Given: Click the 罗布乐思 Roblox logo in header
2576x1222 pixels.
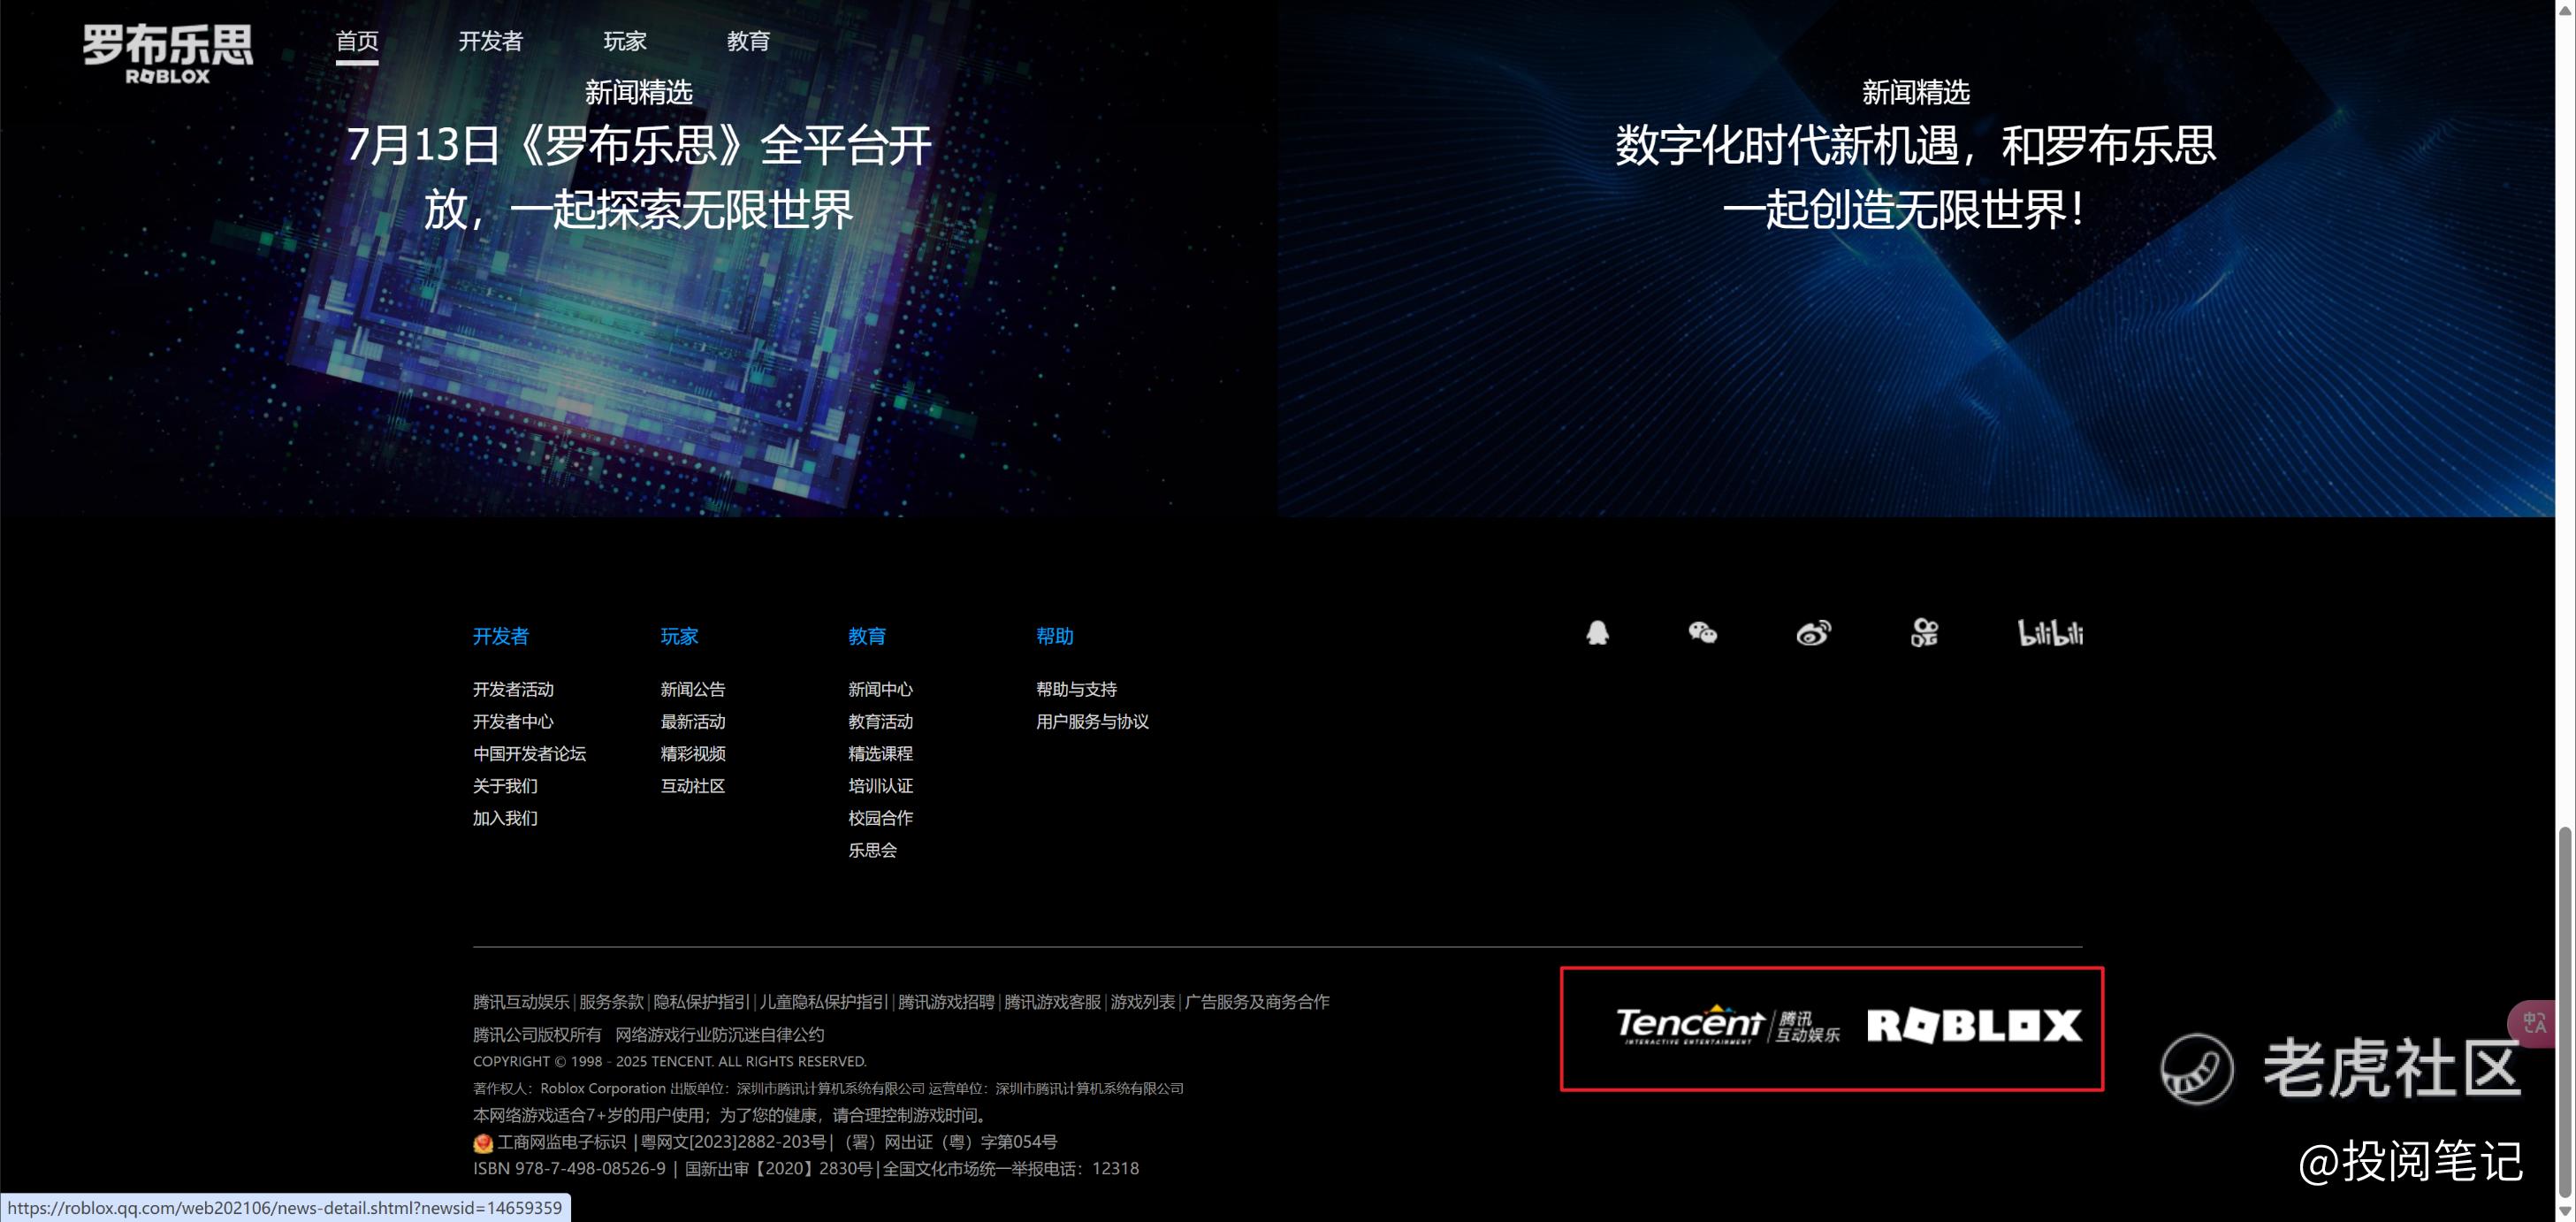Looking at the screenshot, I should click(x=168, y=54).
